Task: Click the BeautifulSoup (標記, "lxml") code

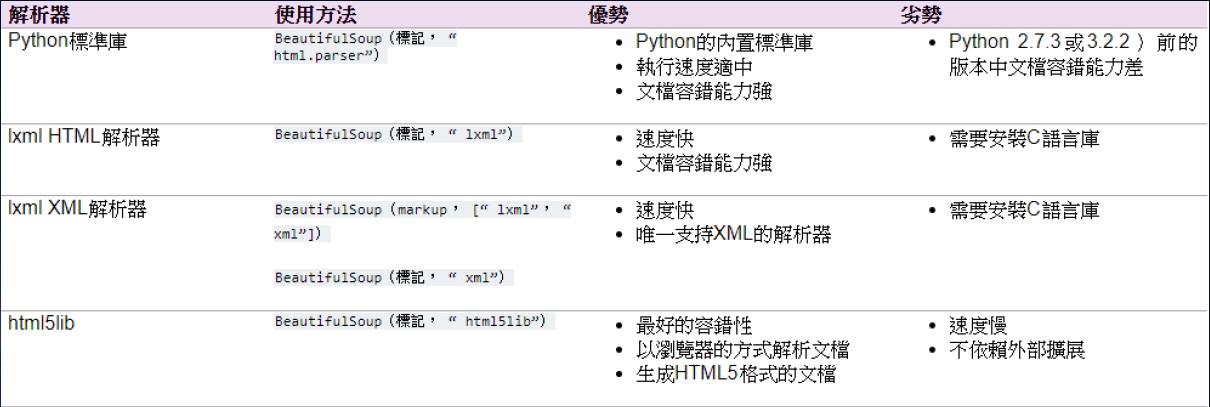Action: click(x=399, y=133)
